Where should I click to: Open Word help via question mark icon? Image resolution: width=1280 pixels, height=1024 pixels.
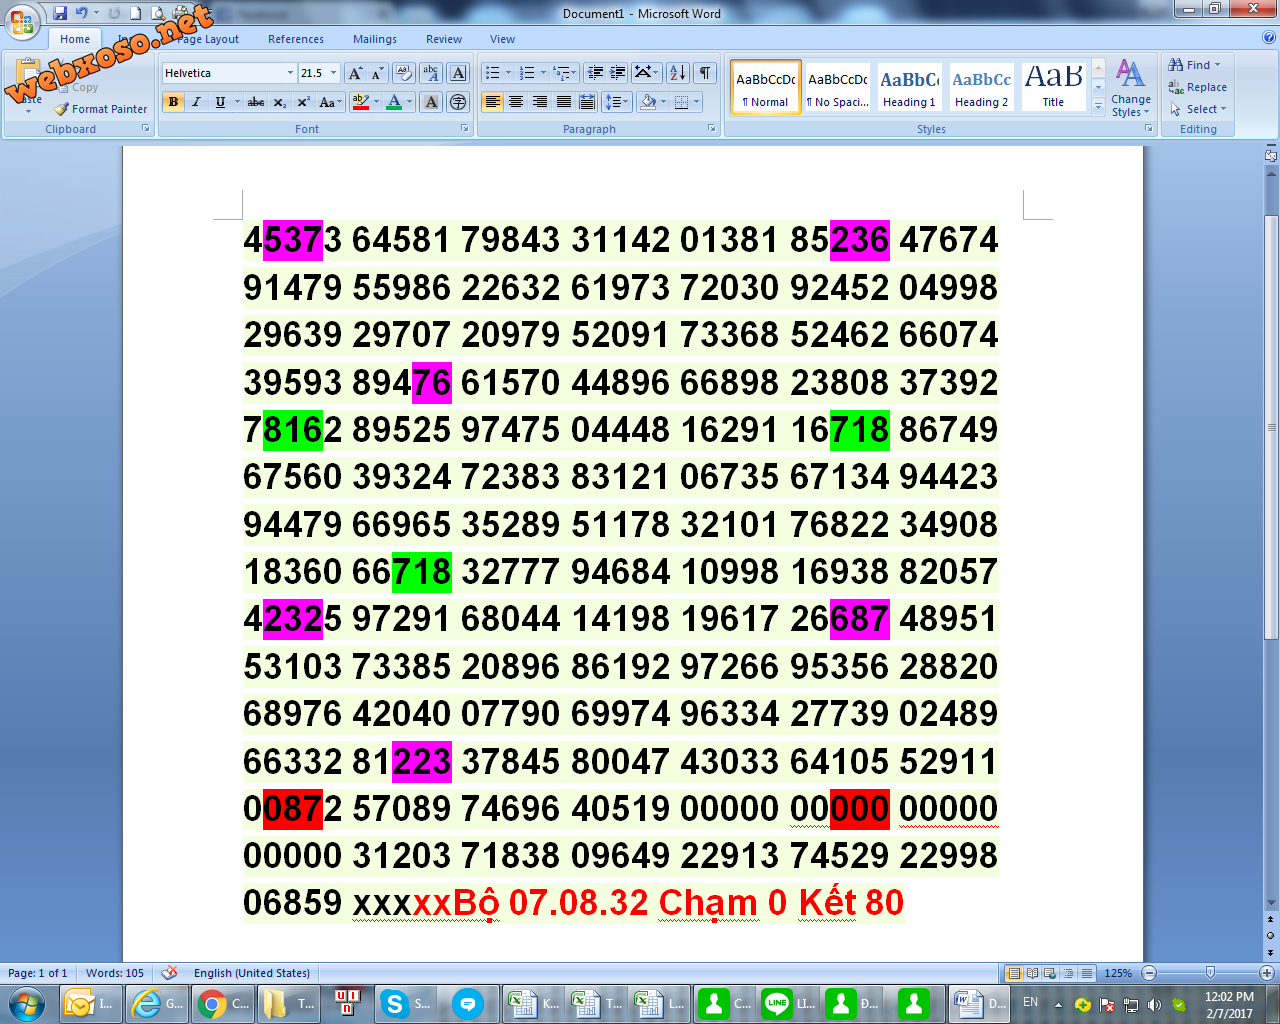(x=1269, y=38)
